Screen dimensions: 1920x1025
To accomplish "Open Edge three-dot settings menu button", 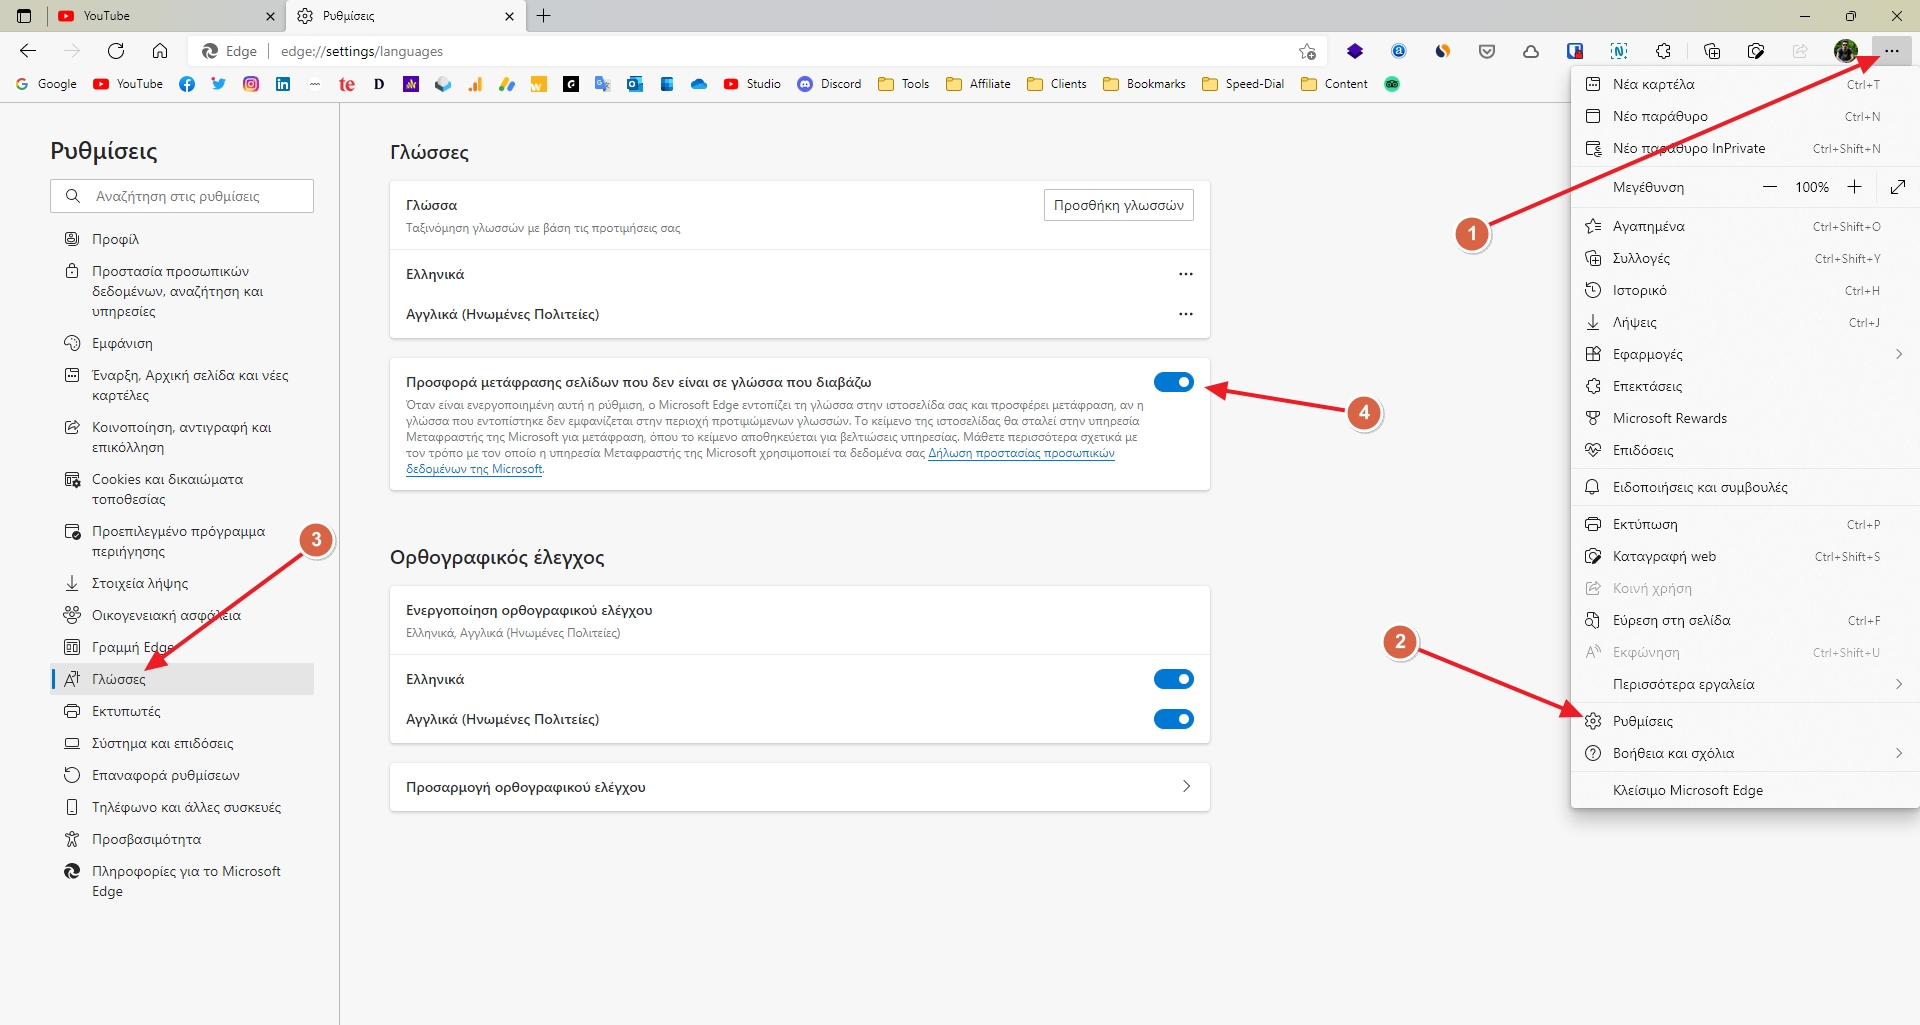I will pyautogui.click(x=1891, y=51).
